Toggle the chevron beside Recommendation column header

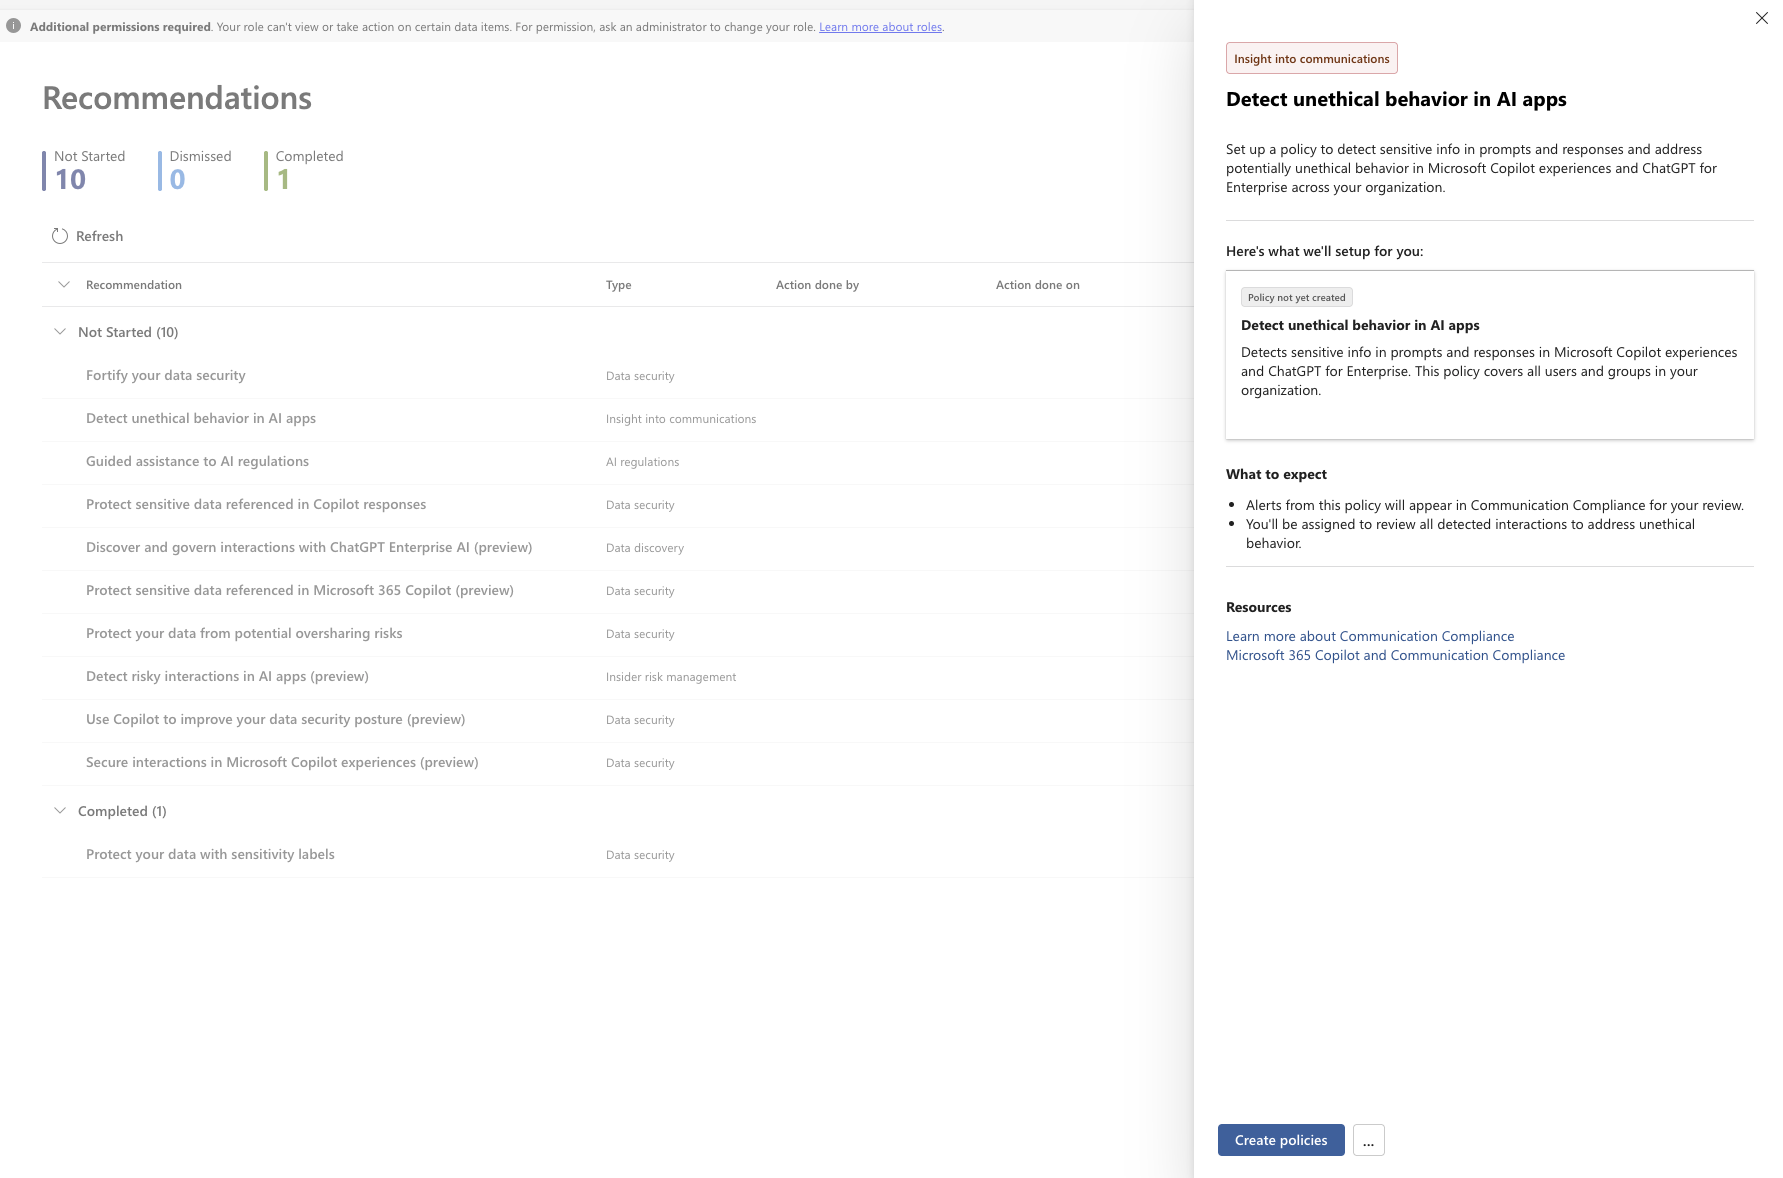(x=64, y=285)
